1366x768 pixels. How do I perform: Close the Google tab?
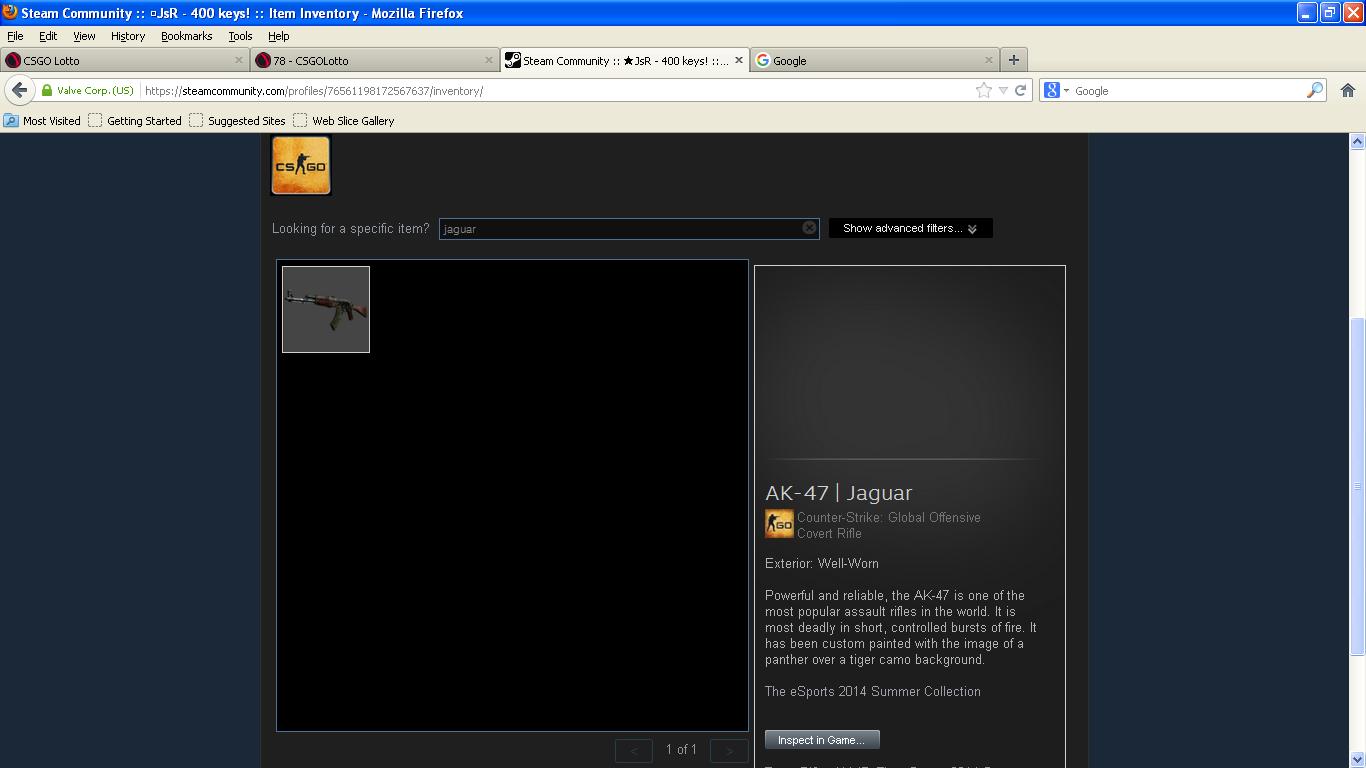click(x=989, y=60)
